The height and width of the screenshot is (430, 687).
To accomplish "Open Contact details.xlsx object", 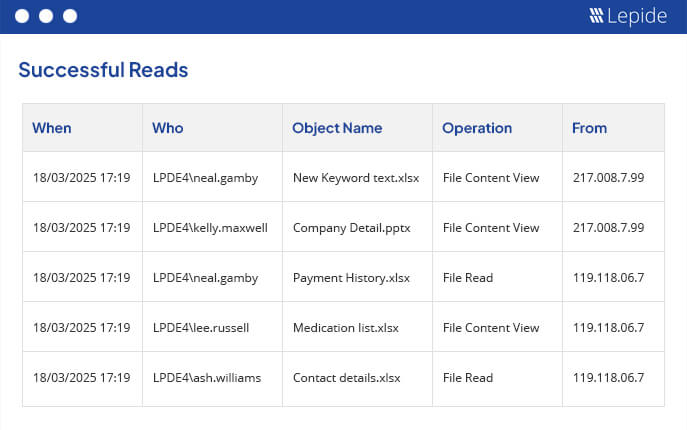I will [347, 377].
